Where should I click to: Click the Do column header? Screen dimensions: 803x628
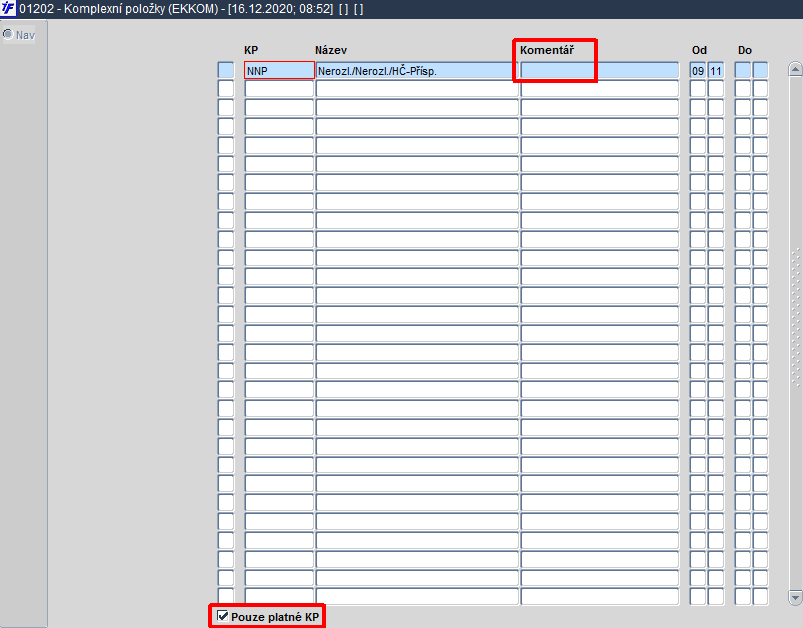[745, 50]
